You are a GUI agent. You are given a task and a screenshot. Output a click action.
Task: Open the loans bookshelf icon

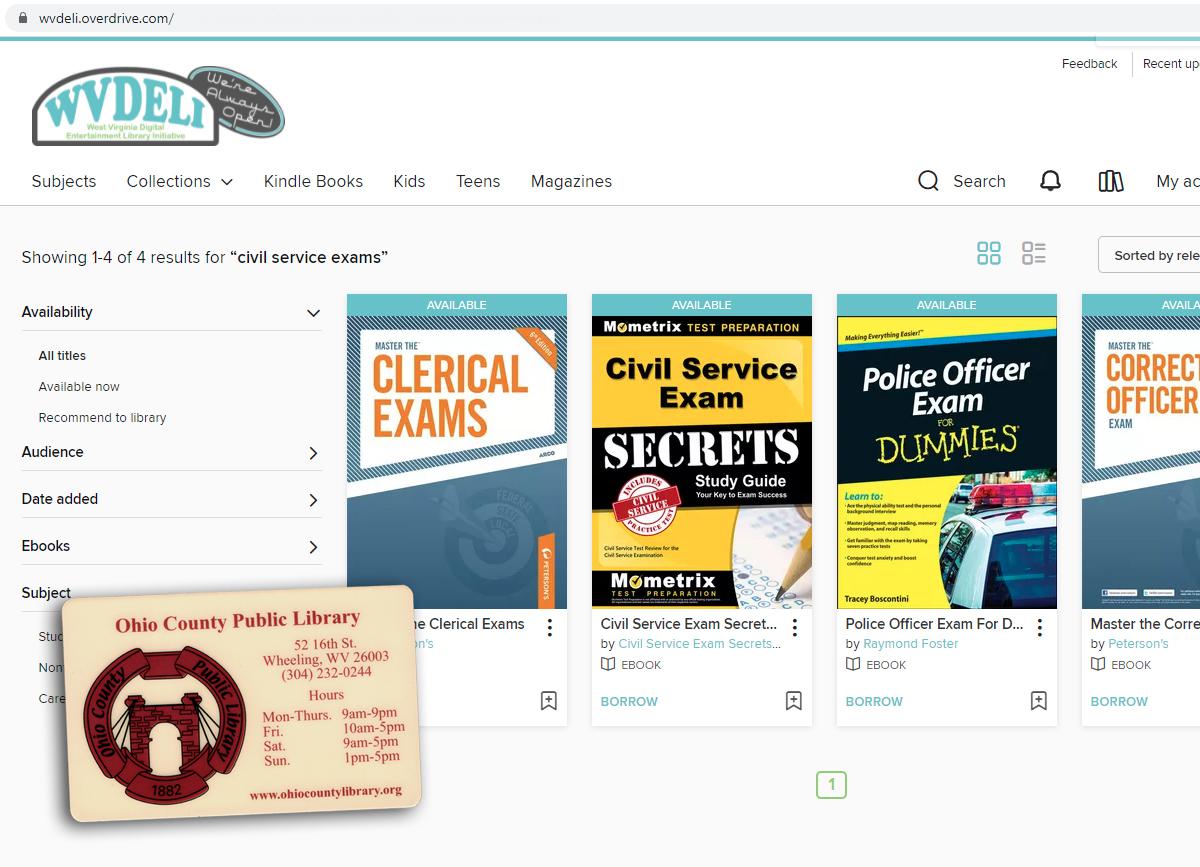pos(1110,181)
